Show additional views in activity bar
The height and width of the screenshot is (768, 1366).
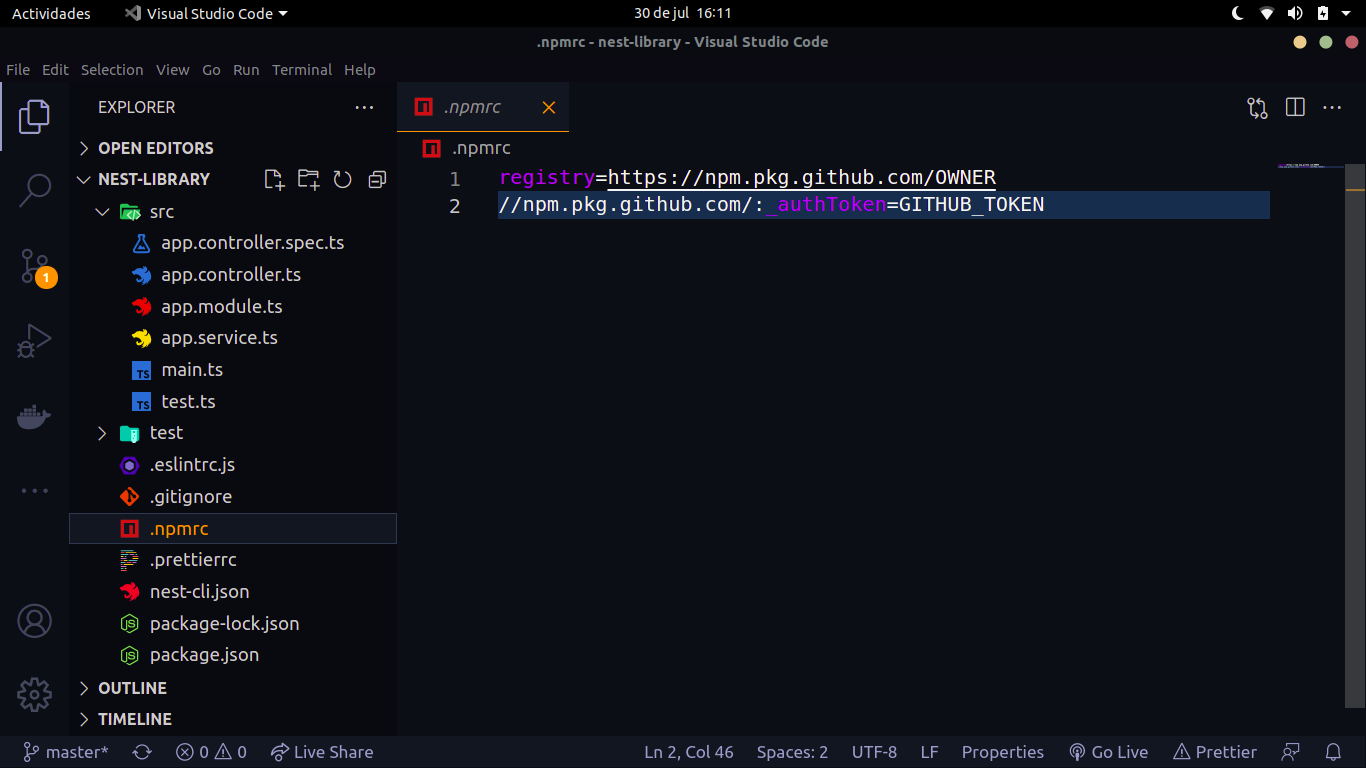coord(34,491)
